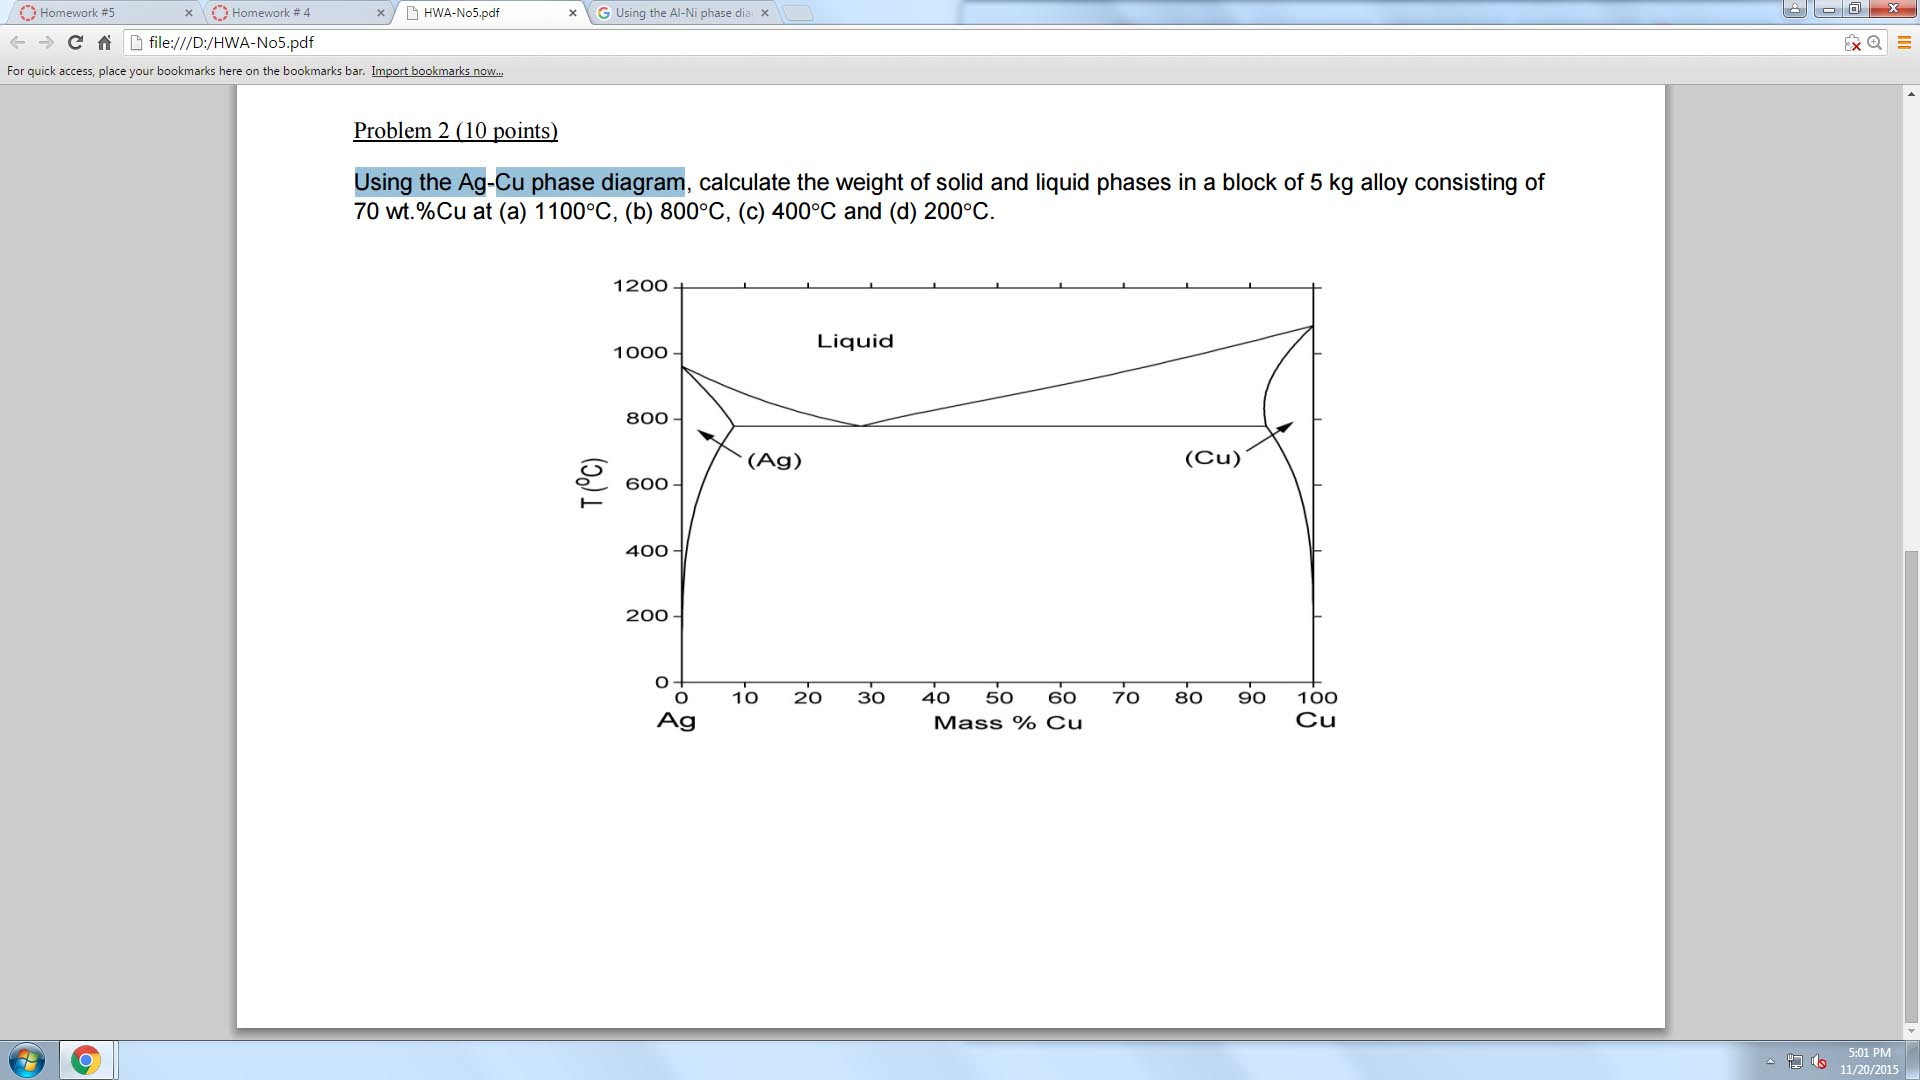Click the home icon in the browser toolbar

point(103,43)
